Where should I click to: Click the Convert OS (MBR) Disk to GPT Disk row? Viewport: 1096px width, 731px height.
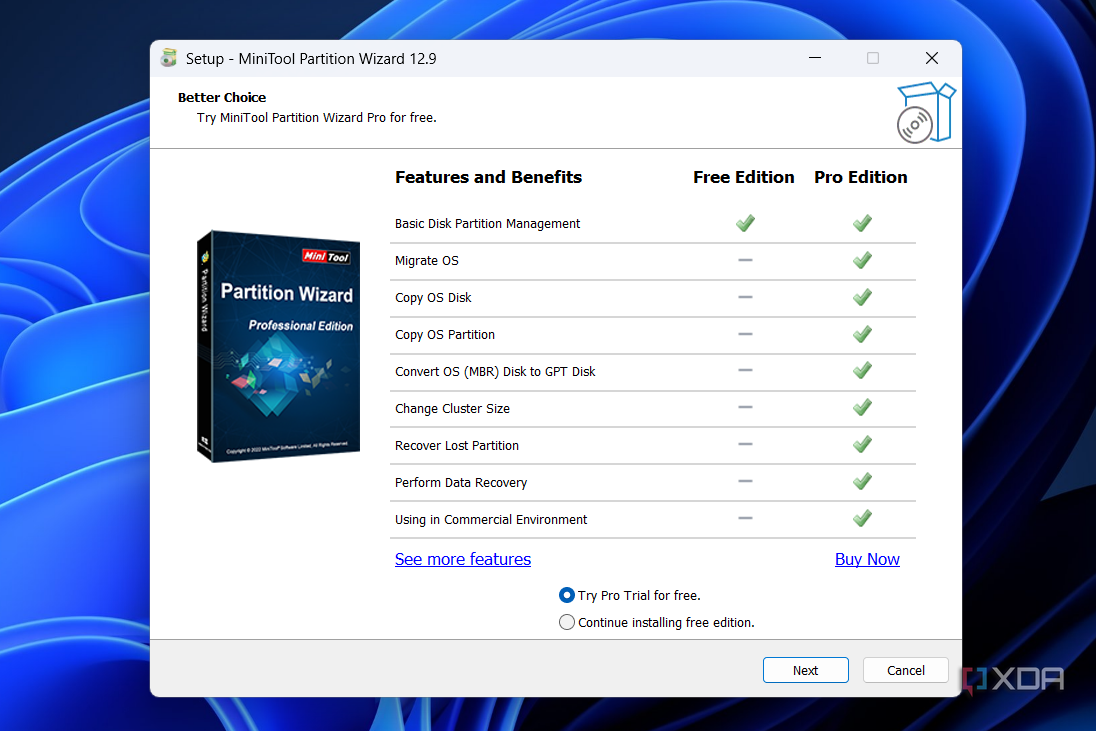495,371
